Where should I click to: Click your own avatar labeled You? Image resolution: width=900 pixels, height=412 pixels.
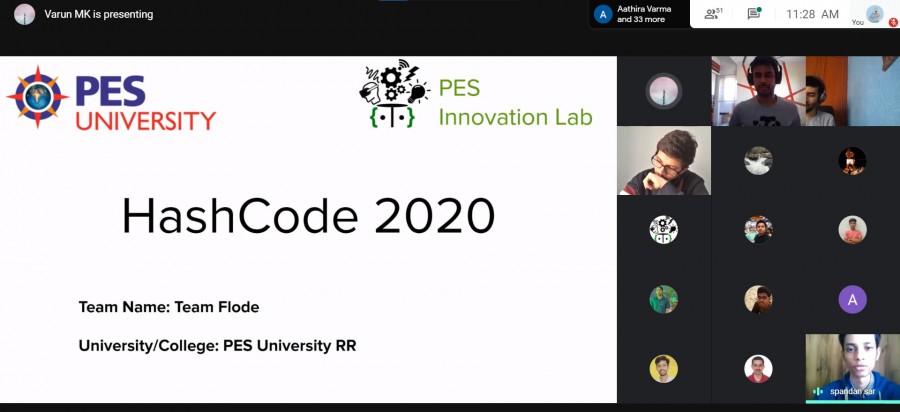(873, 13)
